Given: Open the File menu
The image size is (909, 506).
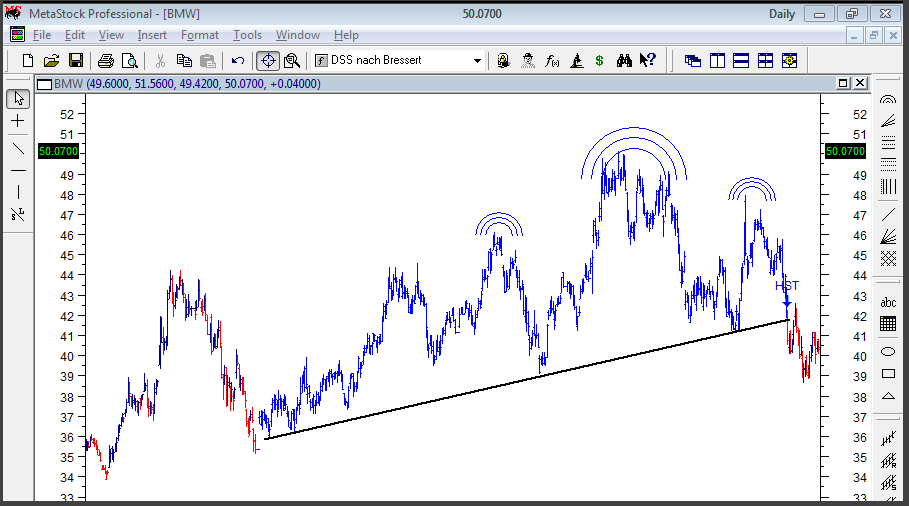Looking at the screenshot, I should click(42, 35).
